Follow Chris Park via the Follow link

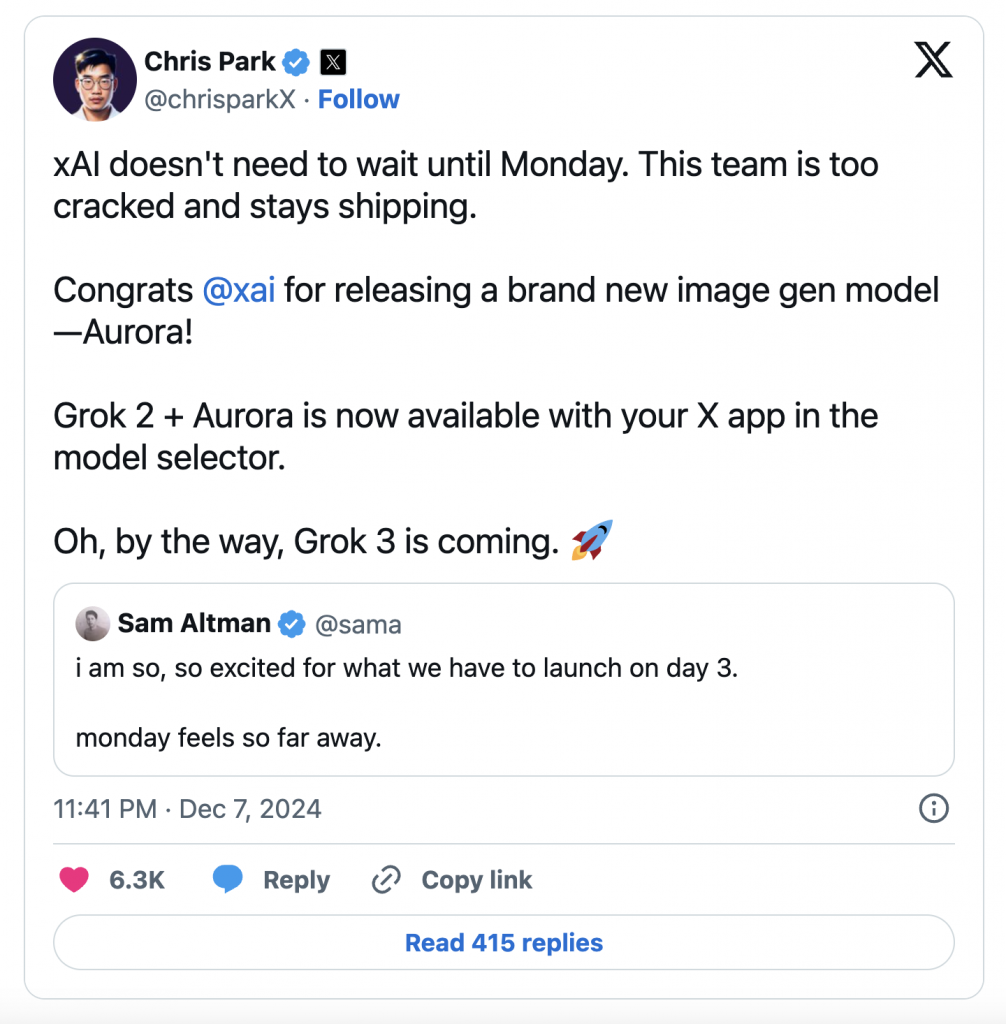point(358,99)
